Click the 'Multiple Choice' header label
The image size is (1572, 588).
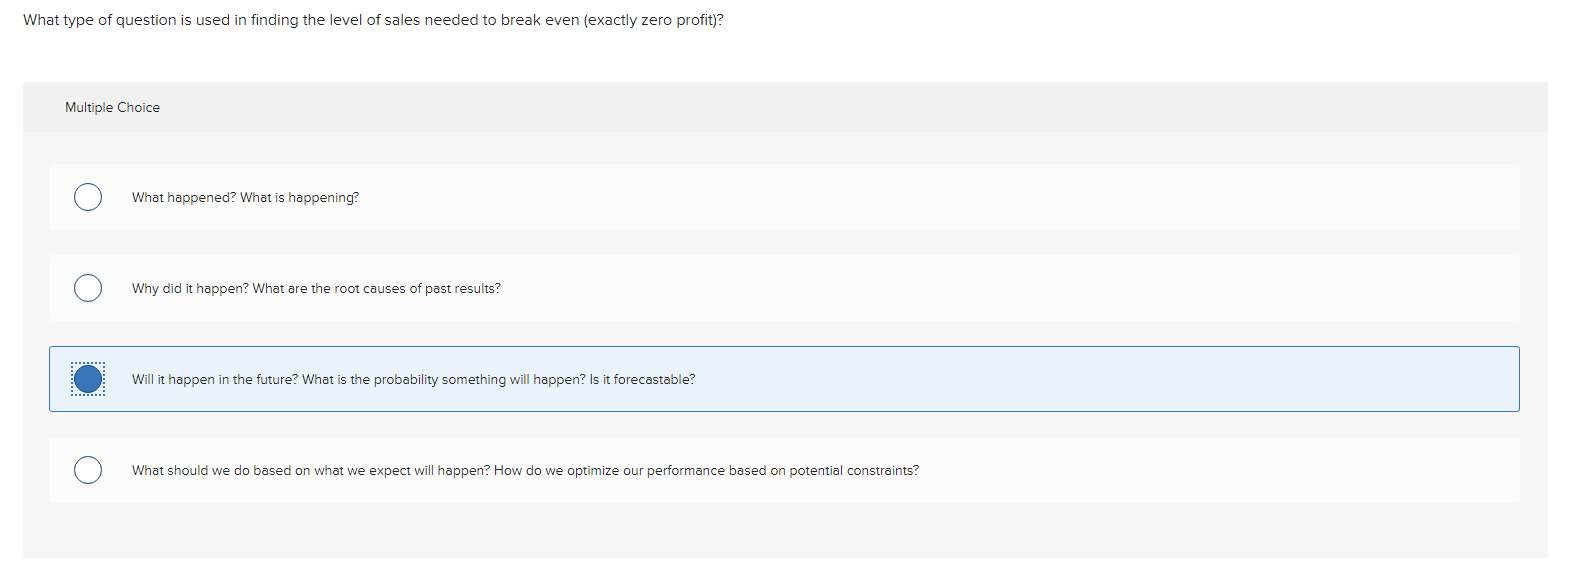[113, 107]
